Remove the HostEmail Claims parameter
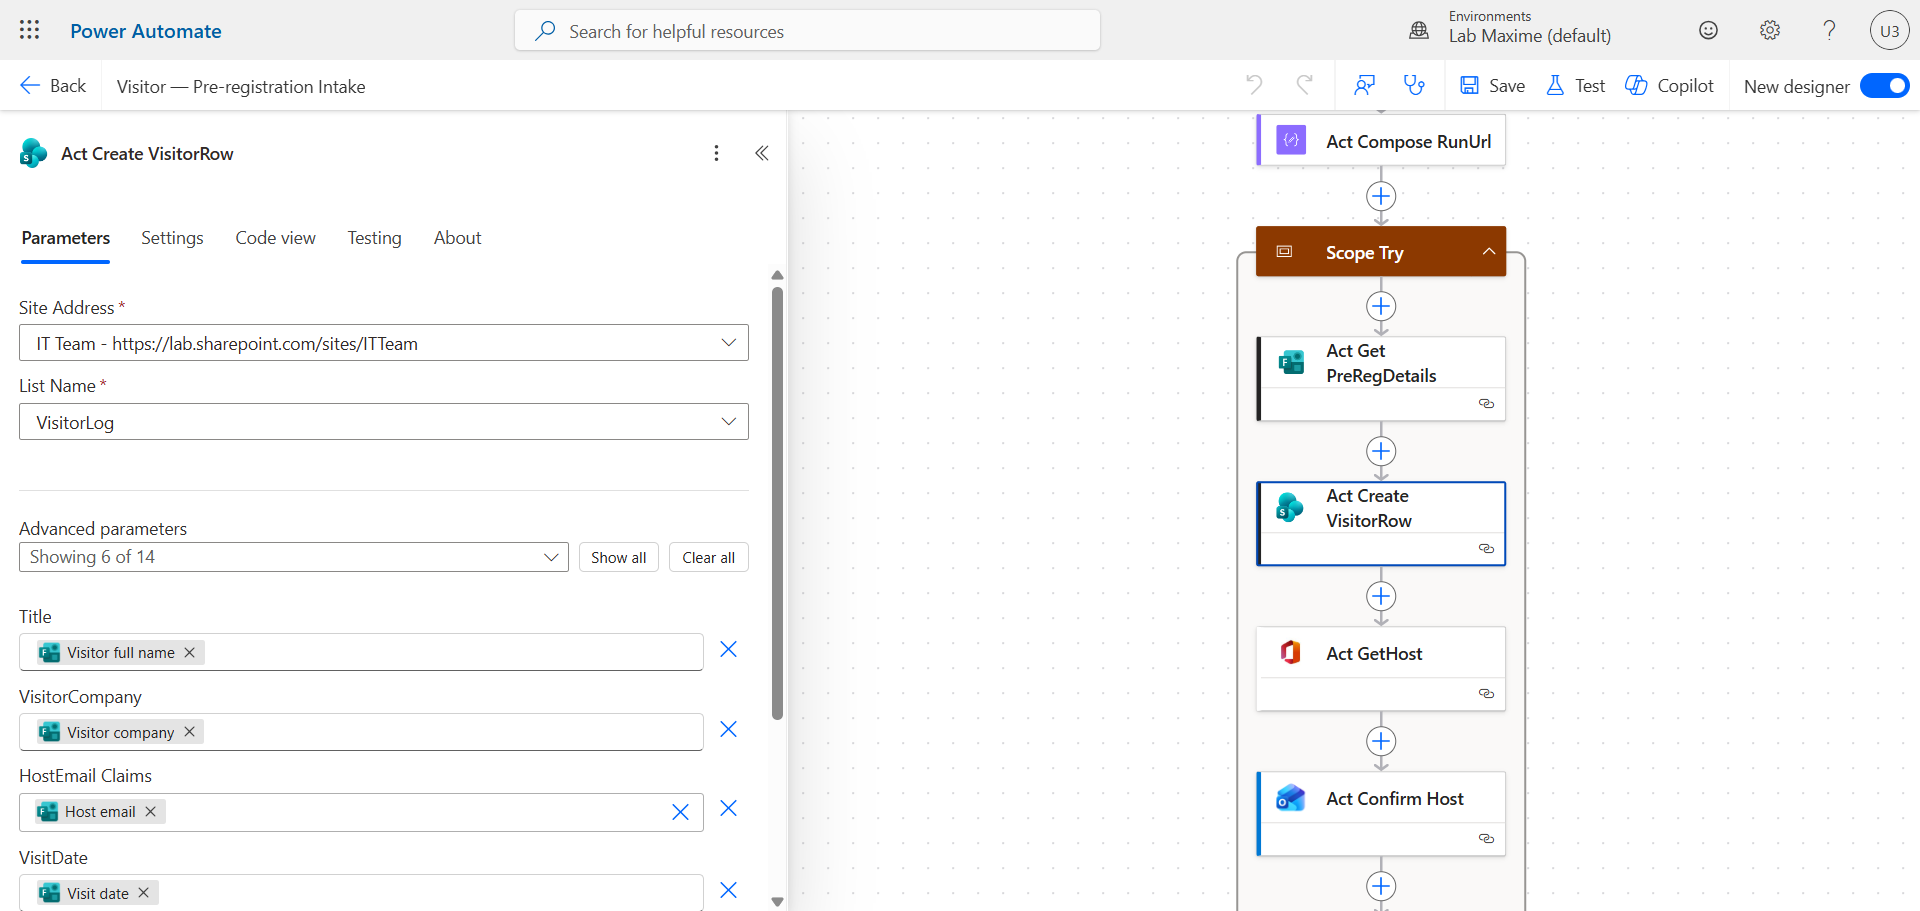 point(729,809)
